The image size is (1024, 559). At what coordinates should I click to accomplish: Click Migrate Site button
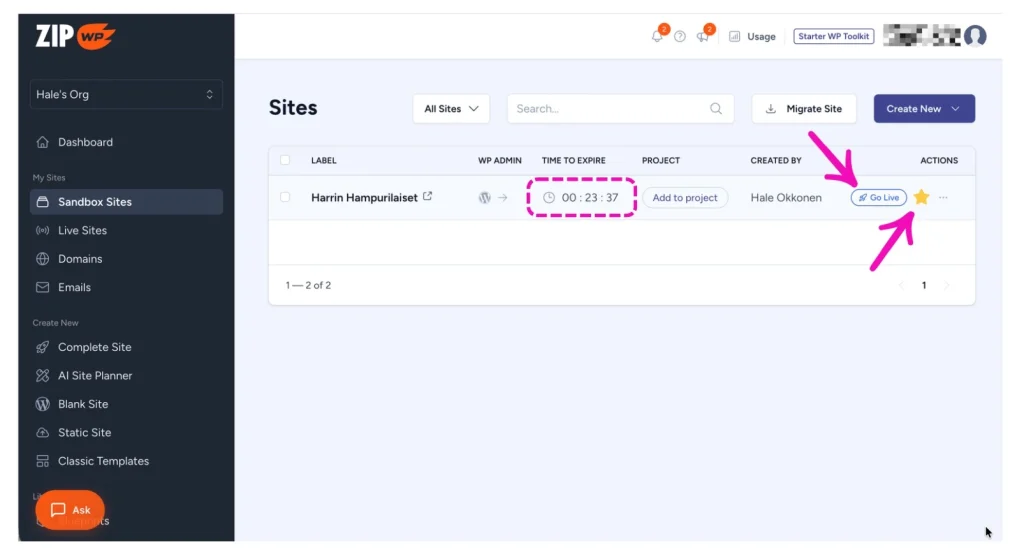804,109
